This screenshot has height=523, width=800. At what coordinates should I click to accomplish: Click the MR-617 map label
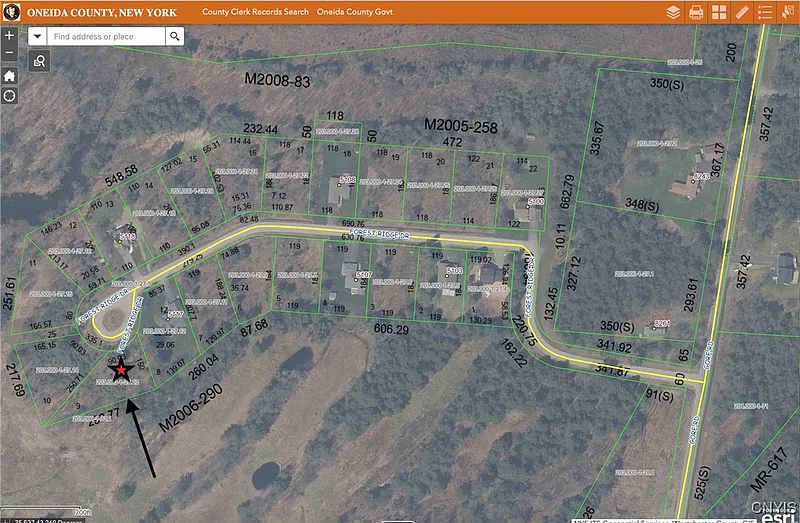coord(769,468)
